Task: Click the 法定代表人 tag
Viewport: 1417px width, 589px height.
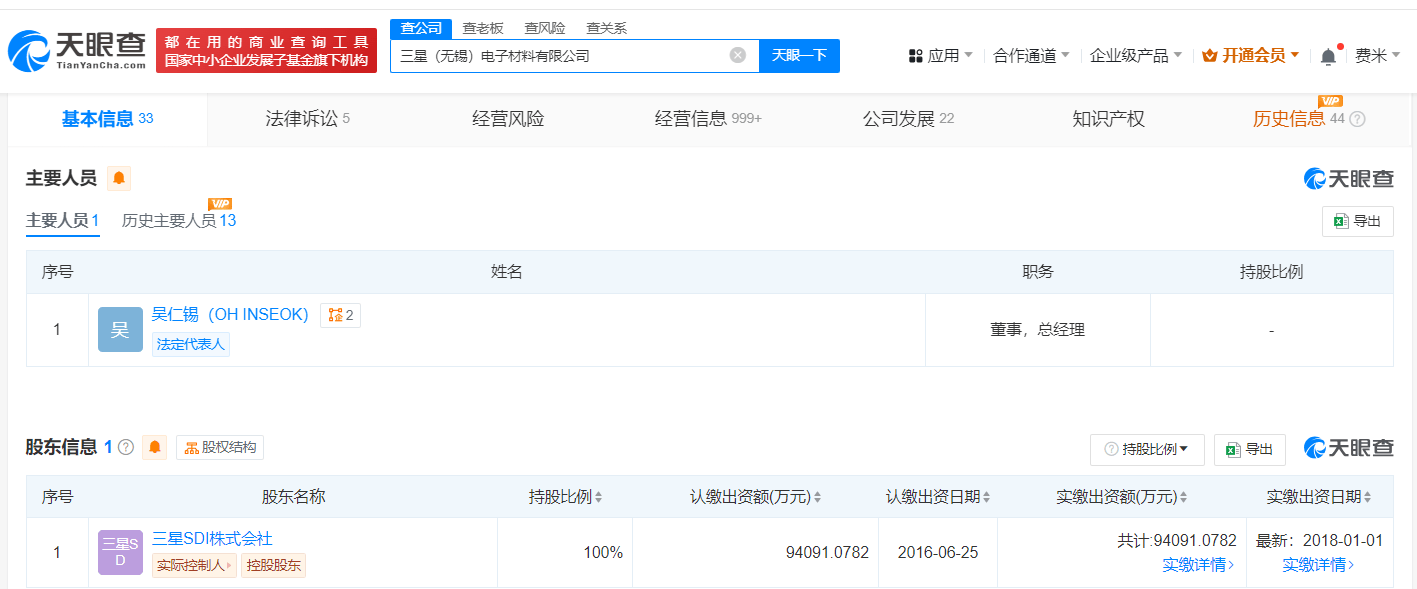Action: 191,344
